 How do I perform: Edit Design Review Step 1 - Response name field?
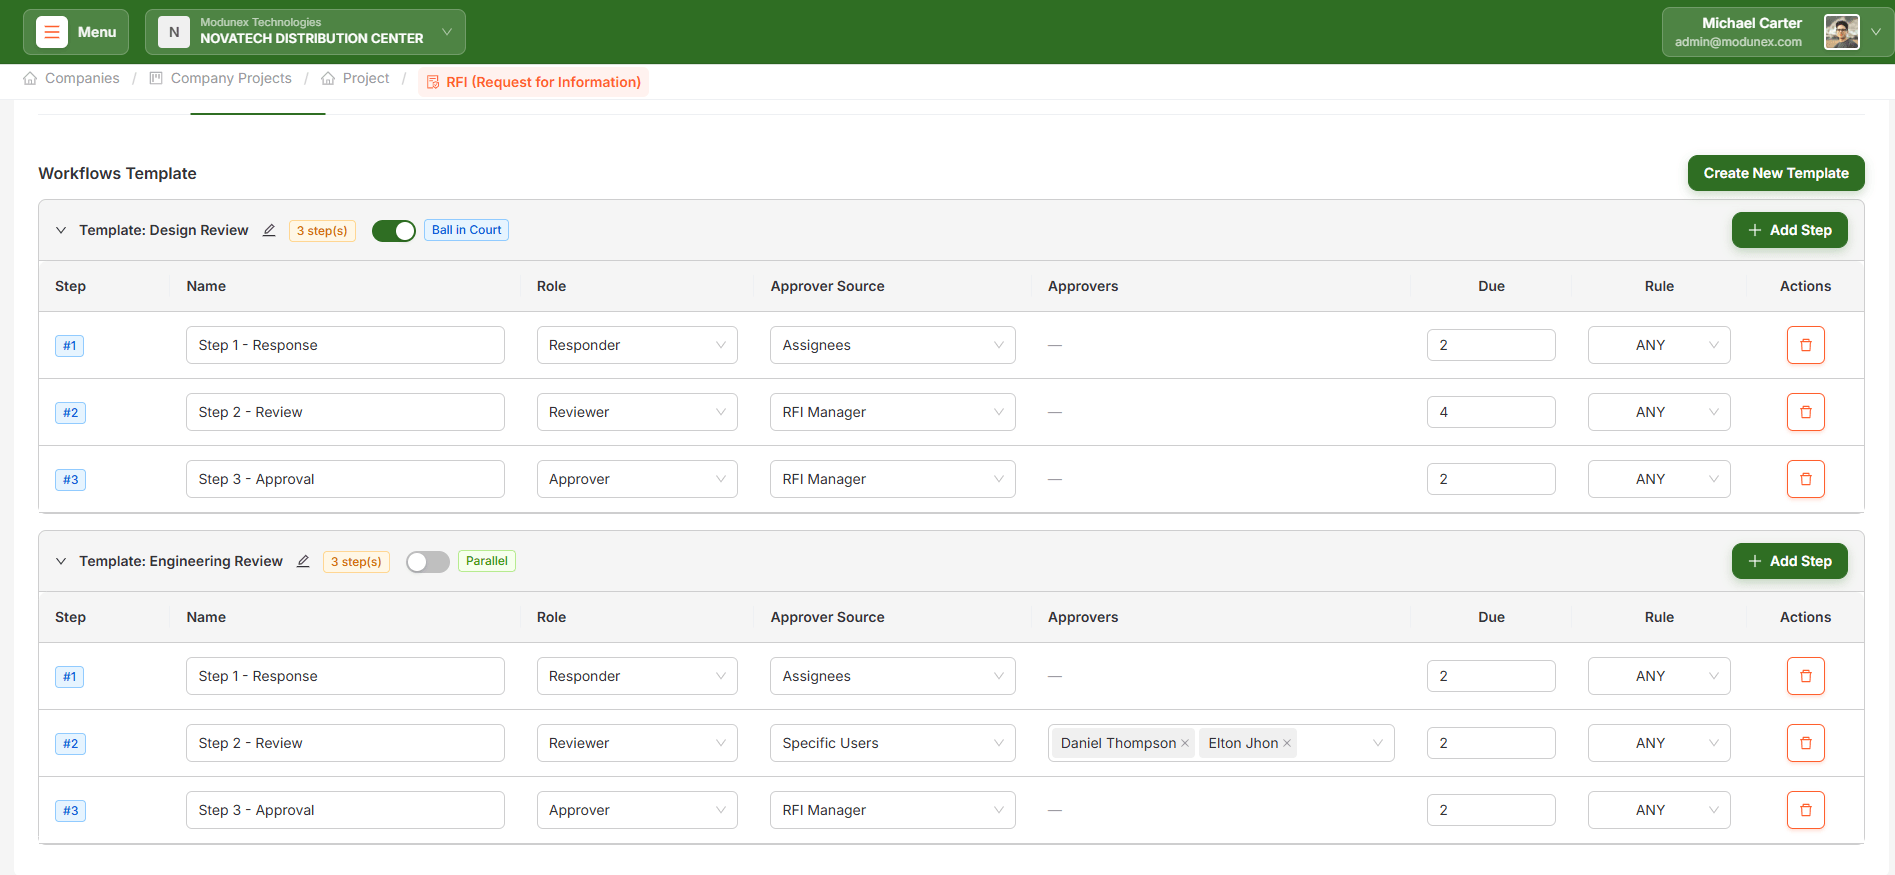[x=345, y=345]
